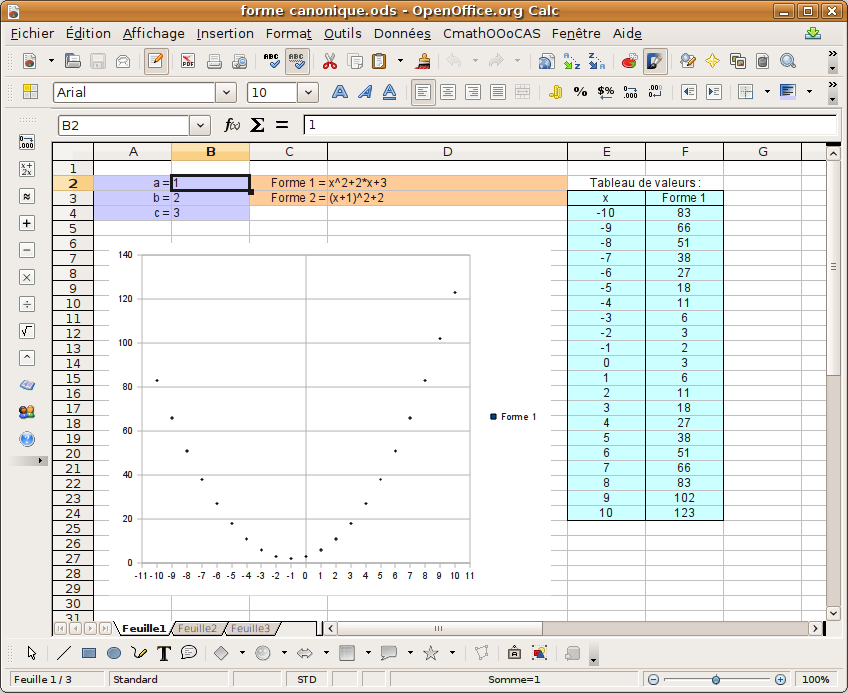This screenshot has width=848, height=693.
Task: Open the Name Box cell reference dropdown
Action: [x=201, y=125]
